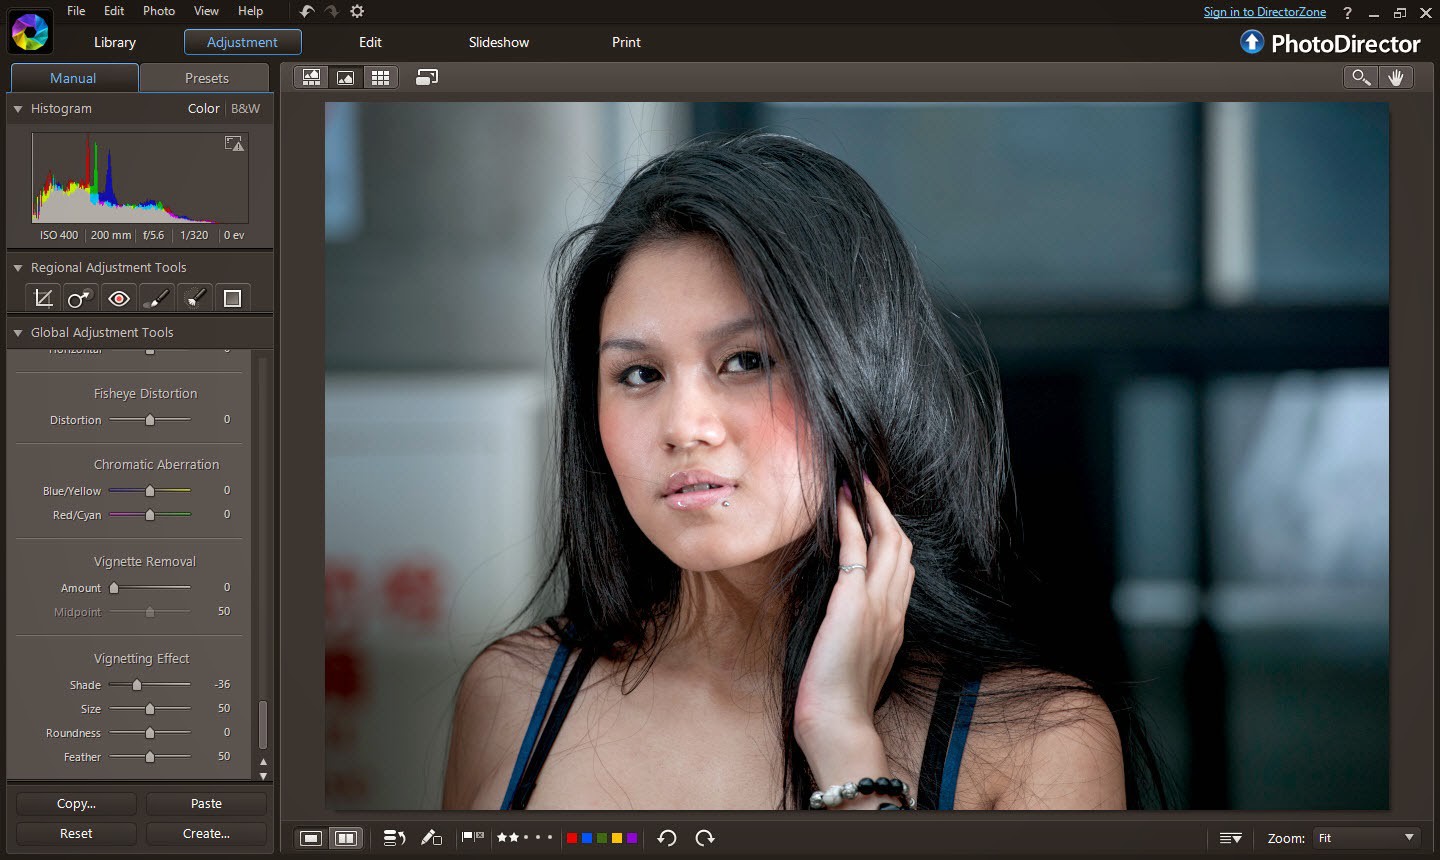Switch histogram to Color mode

[203, 108]
